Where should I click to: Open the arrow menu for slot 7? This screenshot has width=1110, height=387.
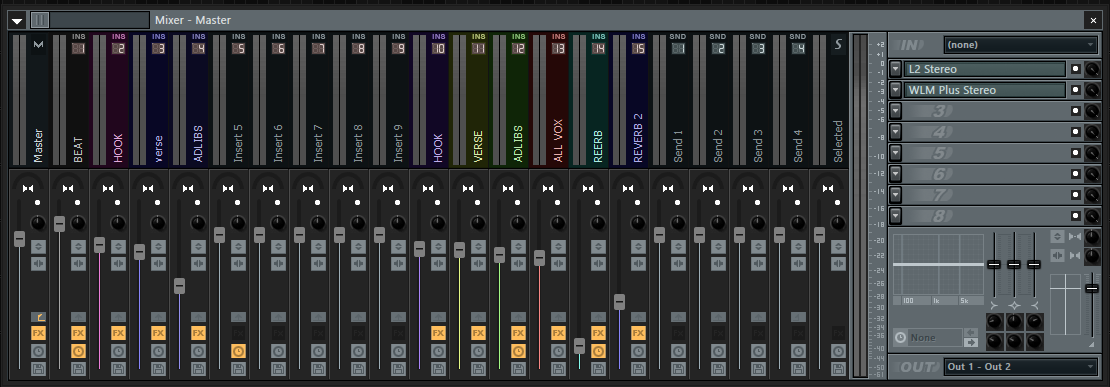896,195
